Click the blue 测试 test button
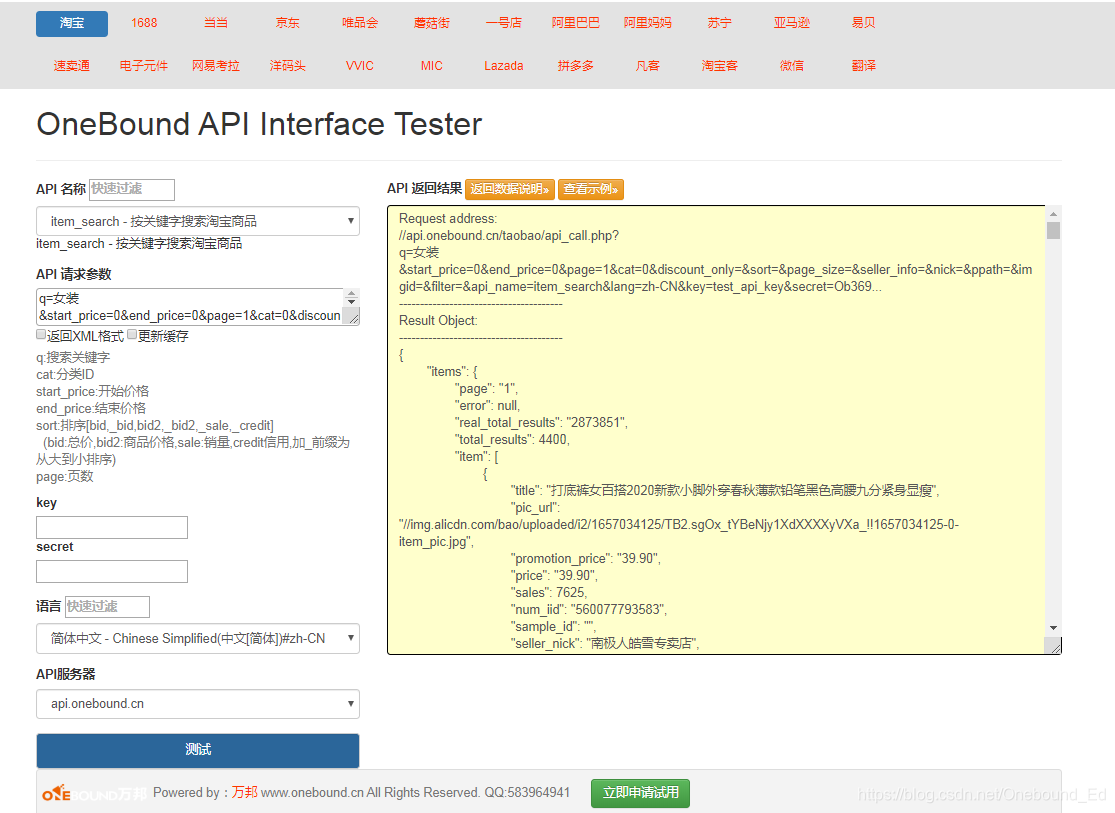1115x813 pixels. (x=198, y=750)
